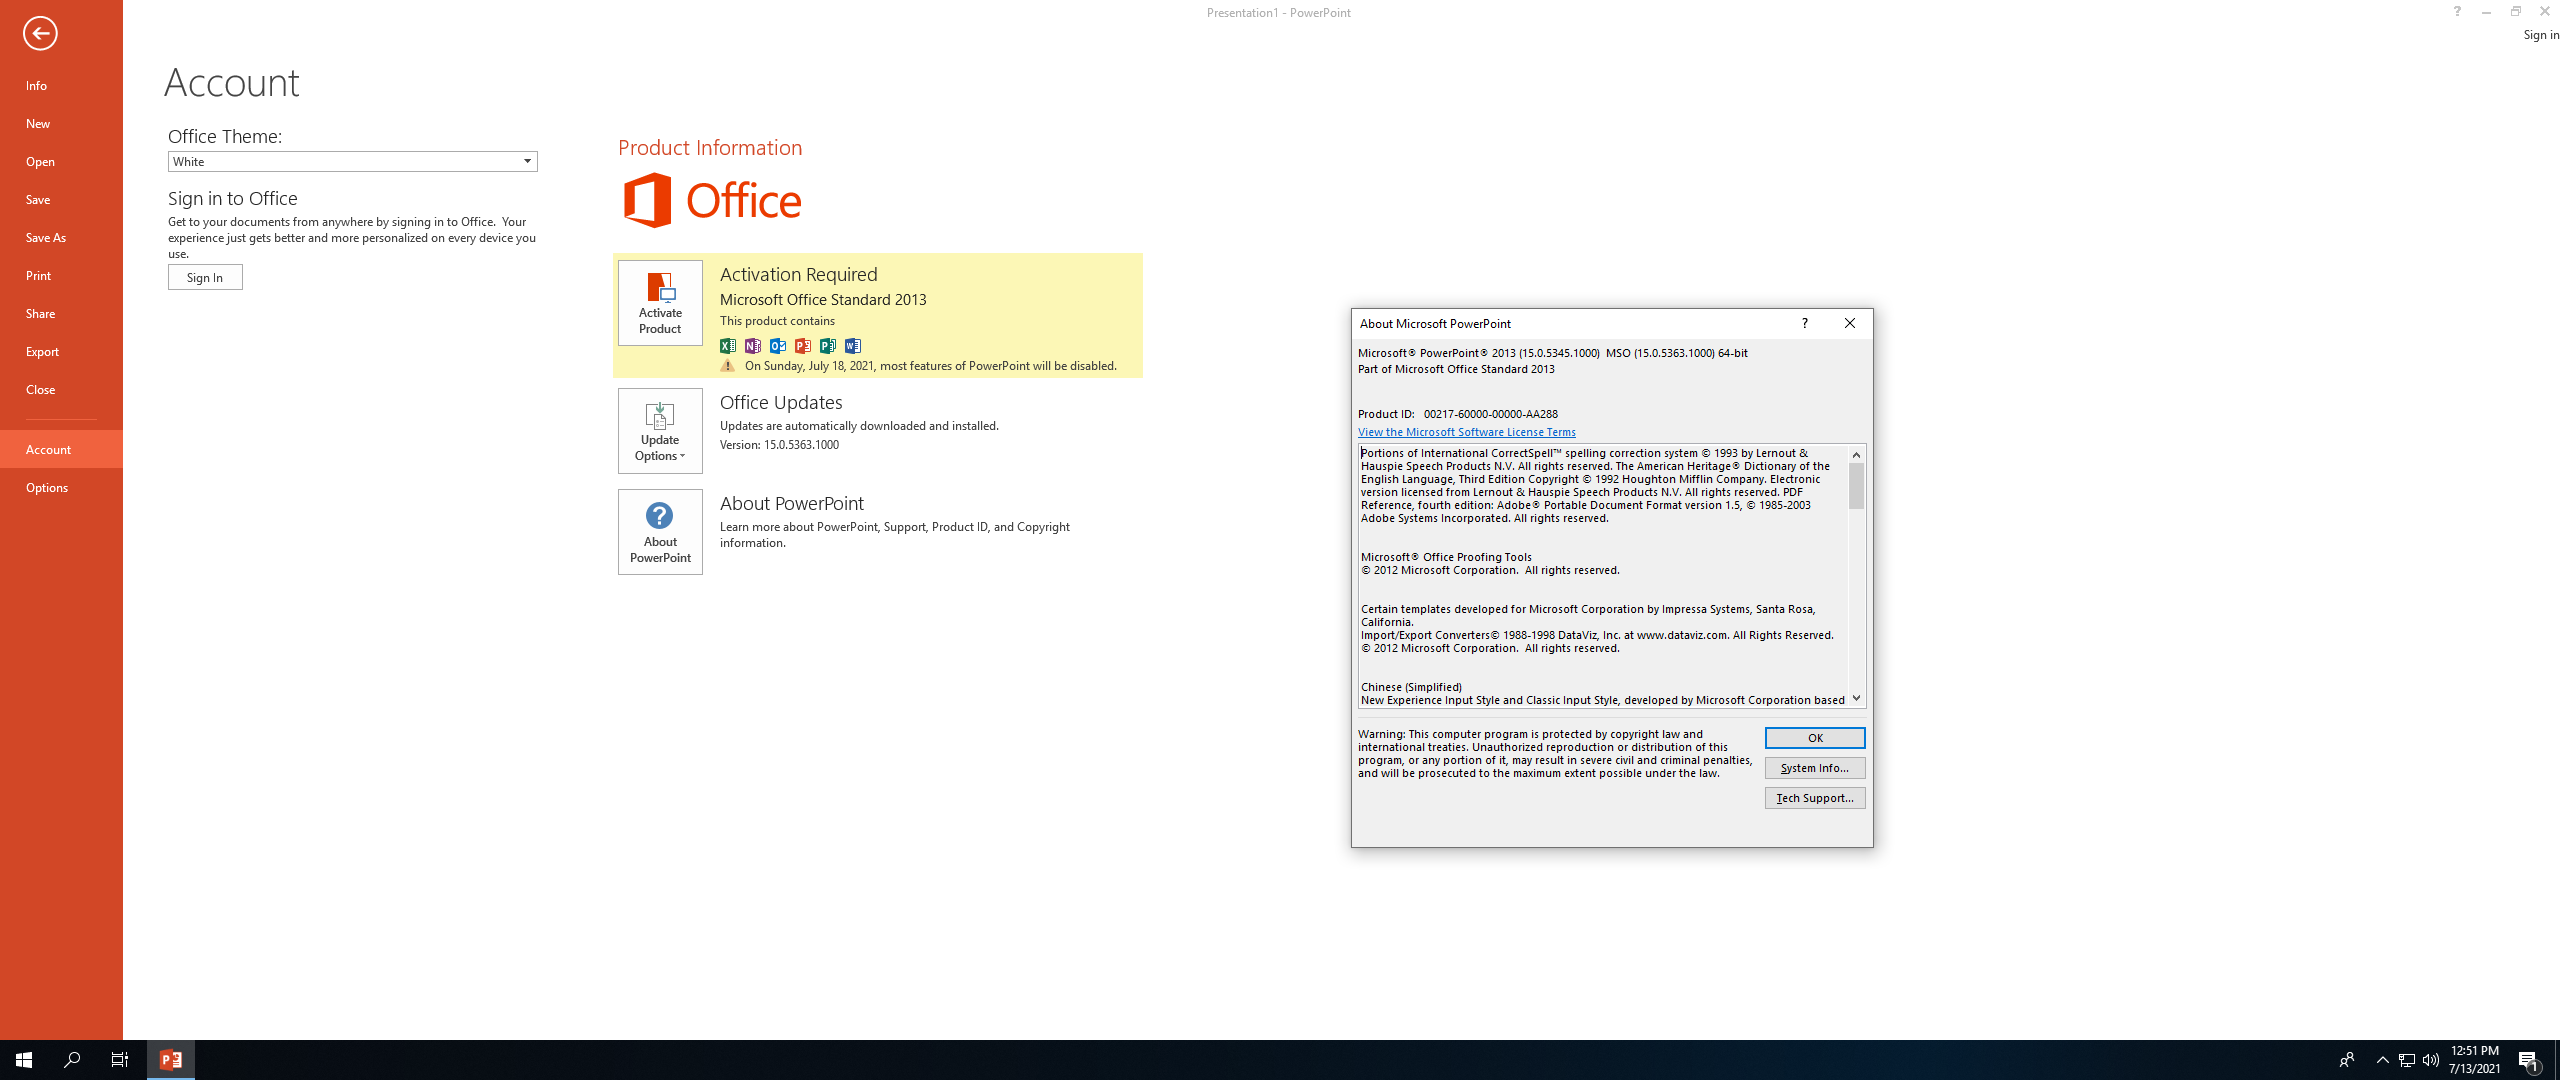Click the taskbar clock showing 12:51 PM
Image resolution: width=2560 pixels, height=1080 pixels.
(2475, 1060)
